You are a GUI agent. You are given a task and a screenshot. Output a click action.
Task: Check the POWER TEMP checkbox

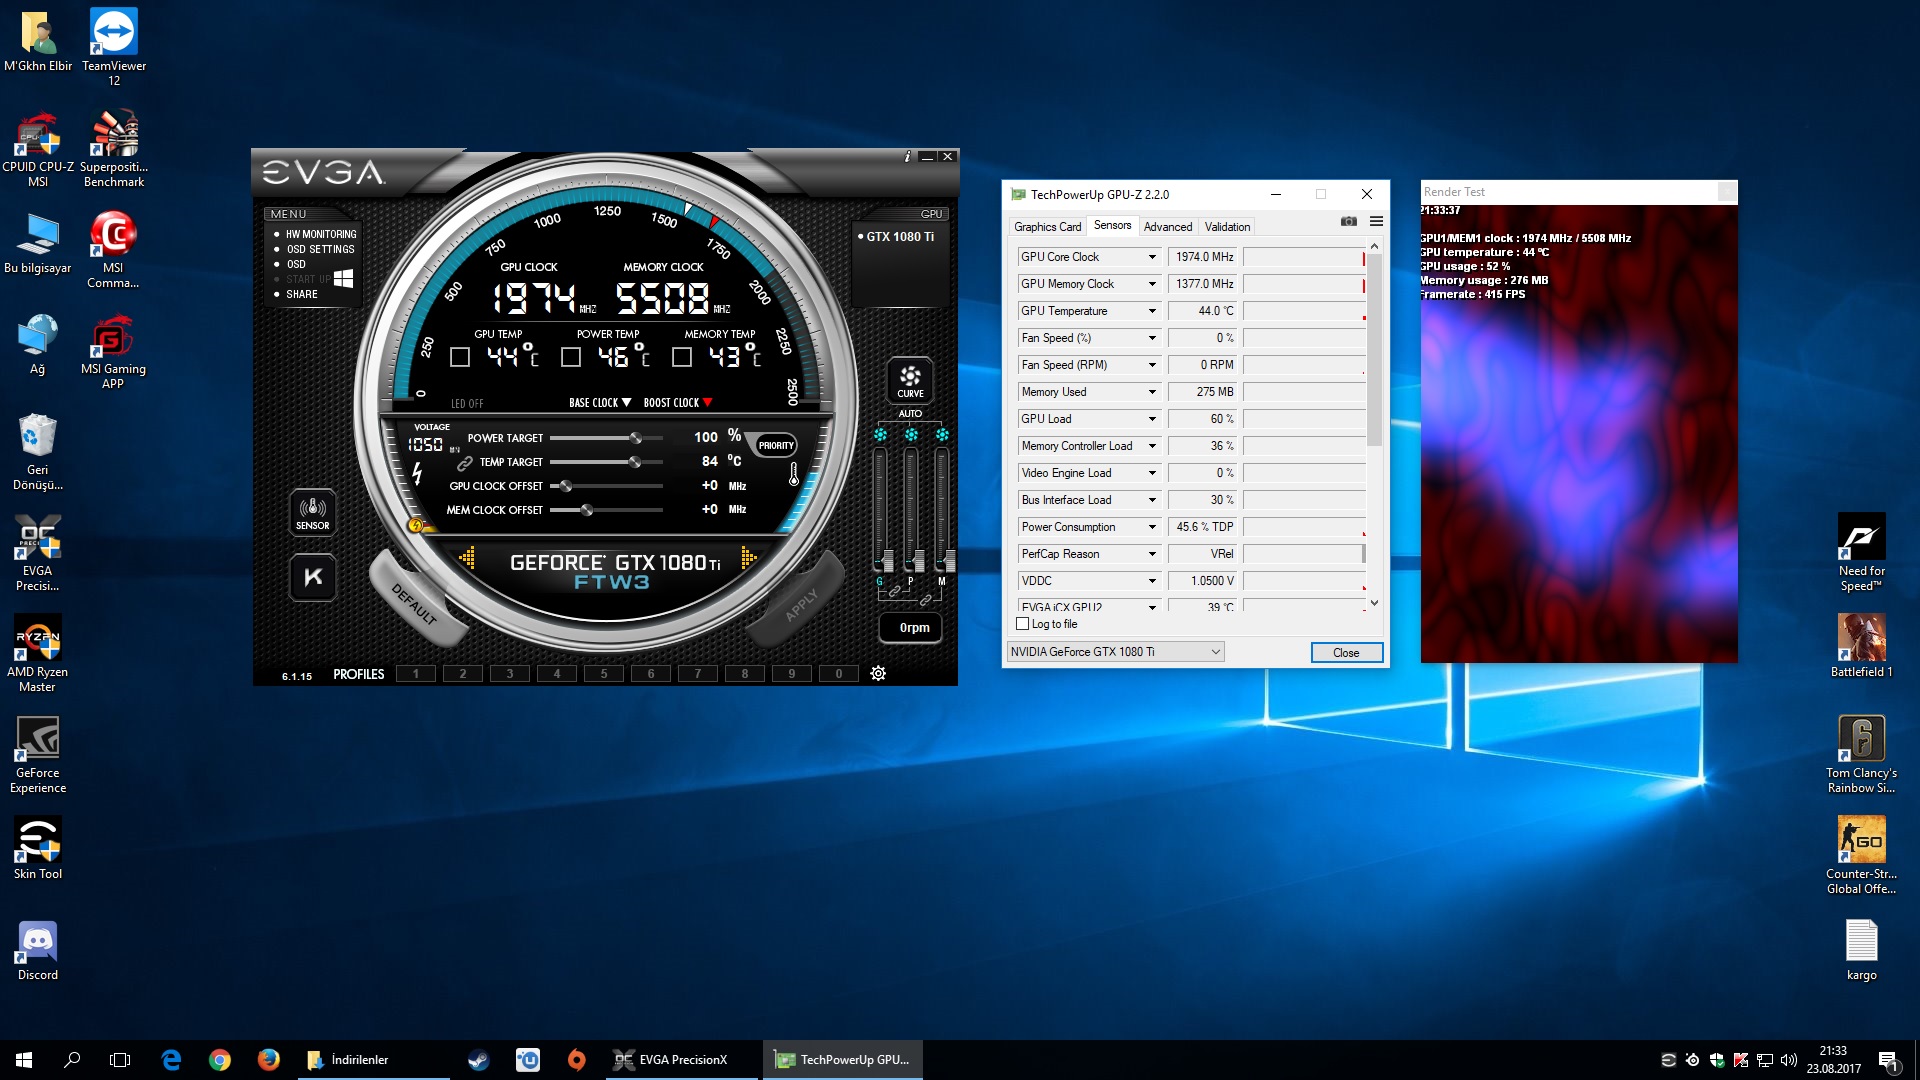pos(571,357)
